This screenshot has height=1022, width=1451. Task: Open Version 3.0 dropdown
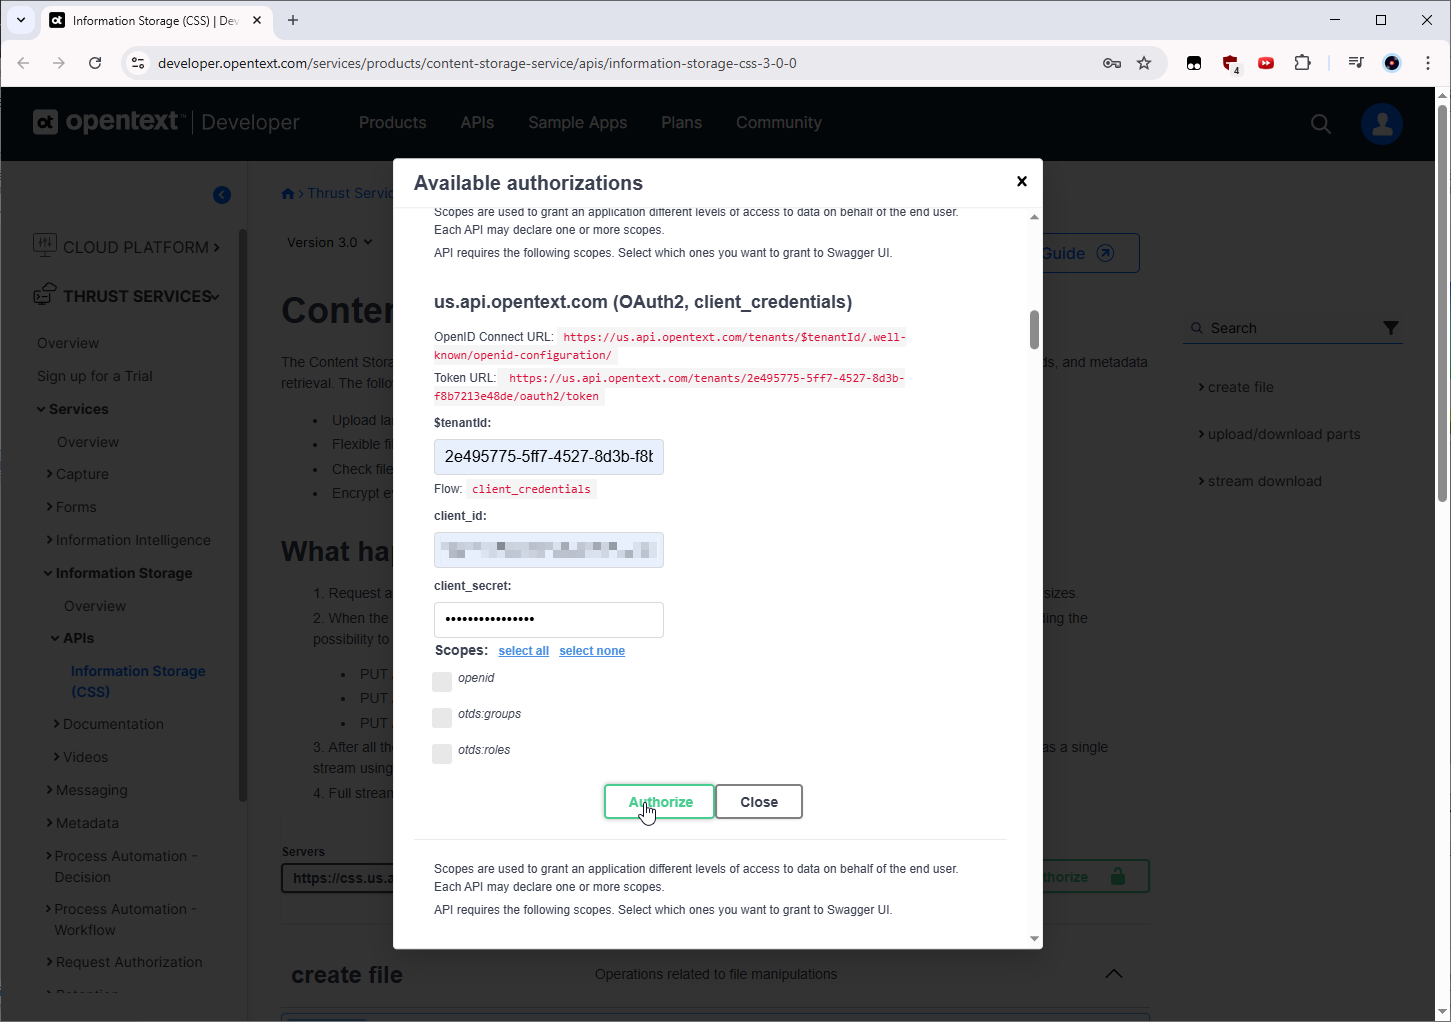point(330,242)
